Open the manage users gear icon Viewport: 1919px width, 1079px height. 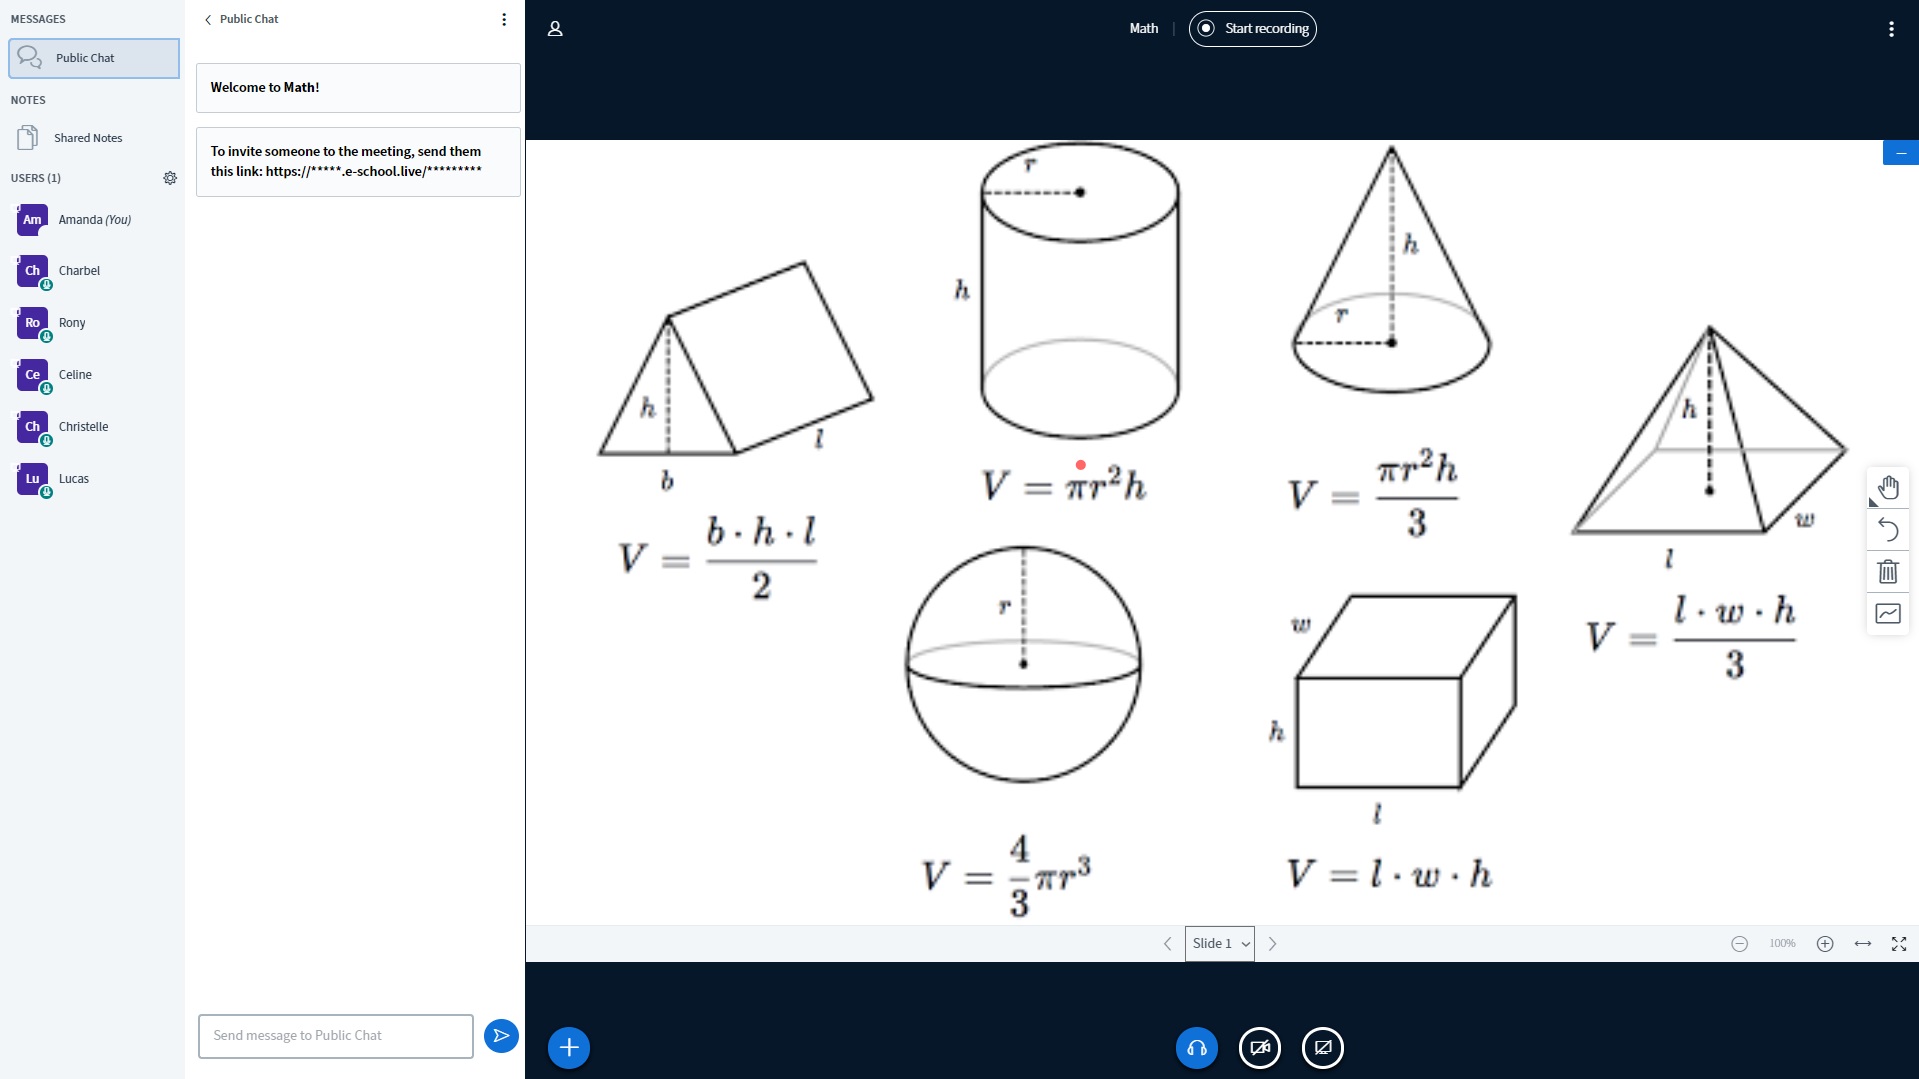click(170, 178)
